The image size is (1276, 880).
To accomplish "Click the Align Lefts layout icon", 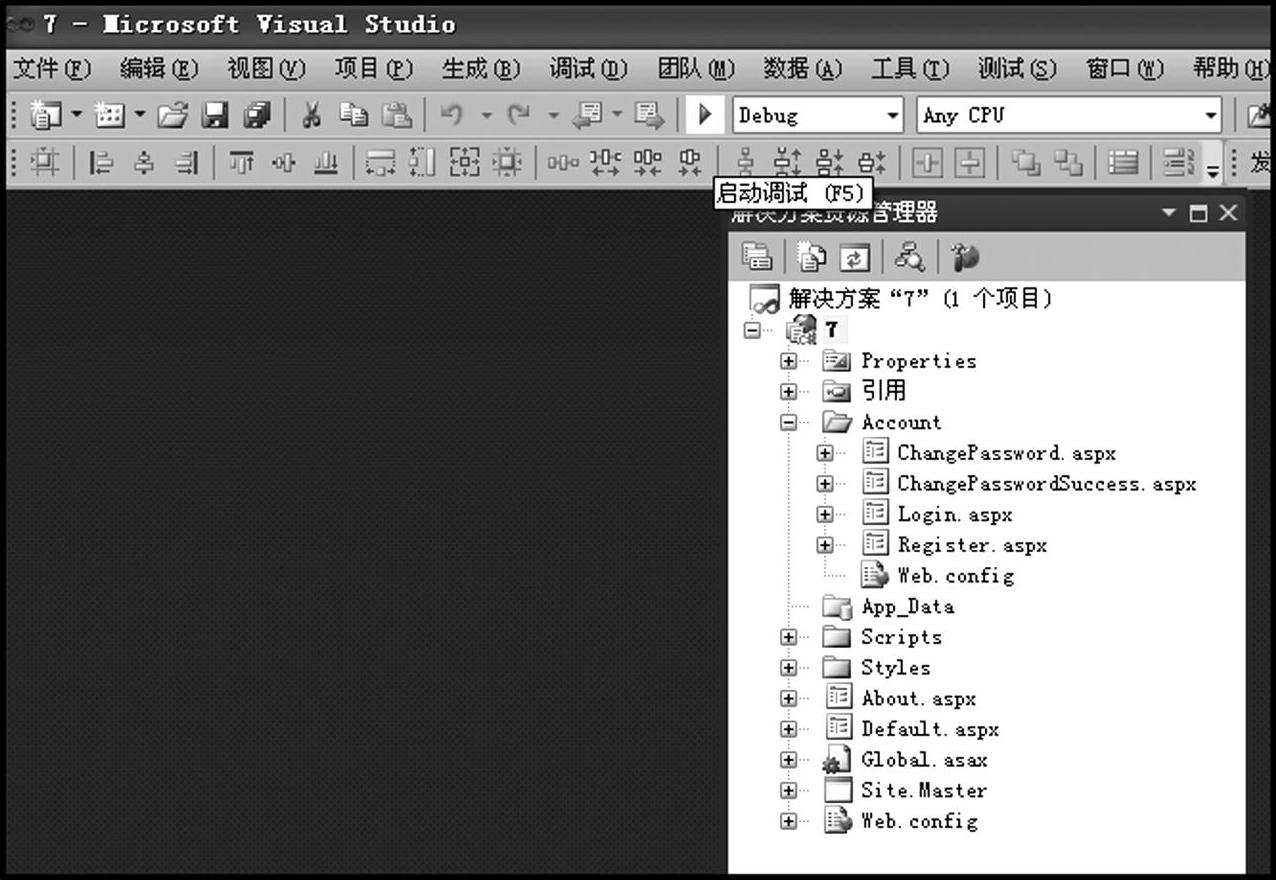I will (x=101, y=162).
